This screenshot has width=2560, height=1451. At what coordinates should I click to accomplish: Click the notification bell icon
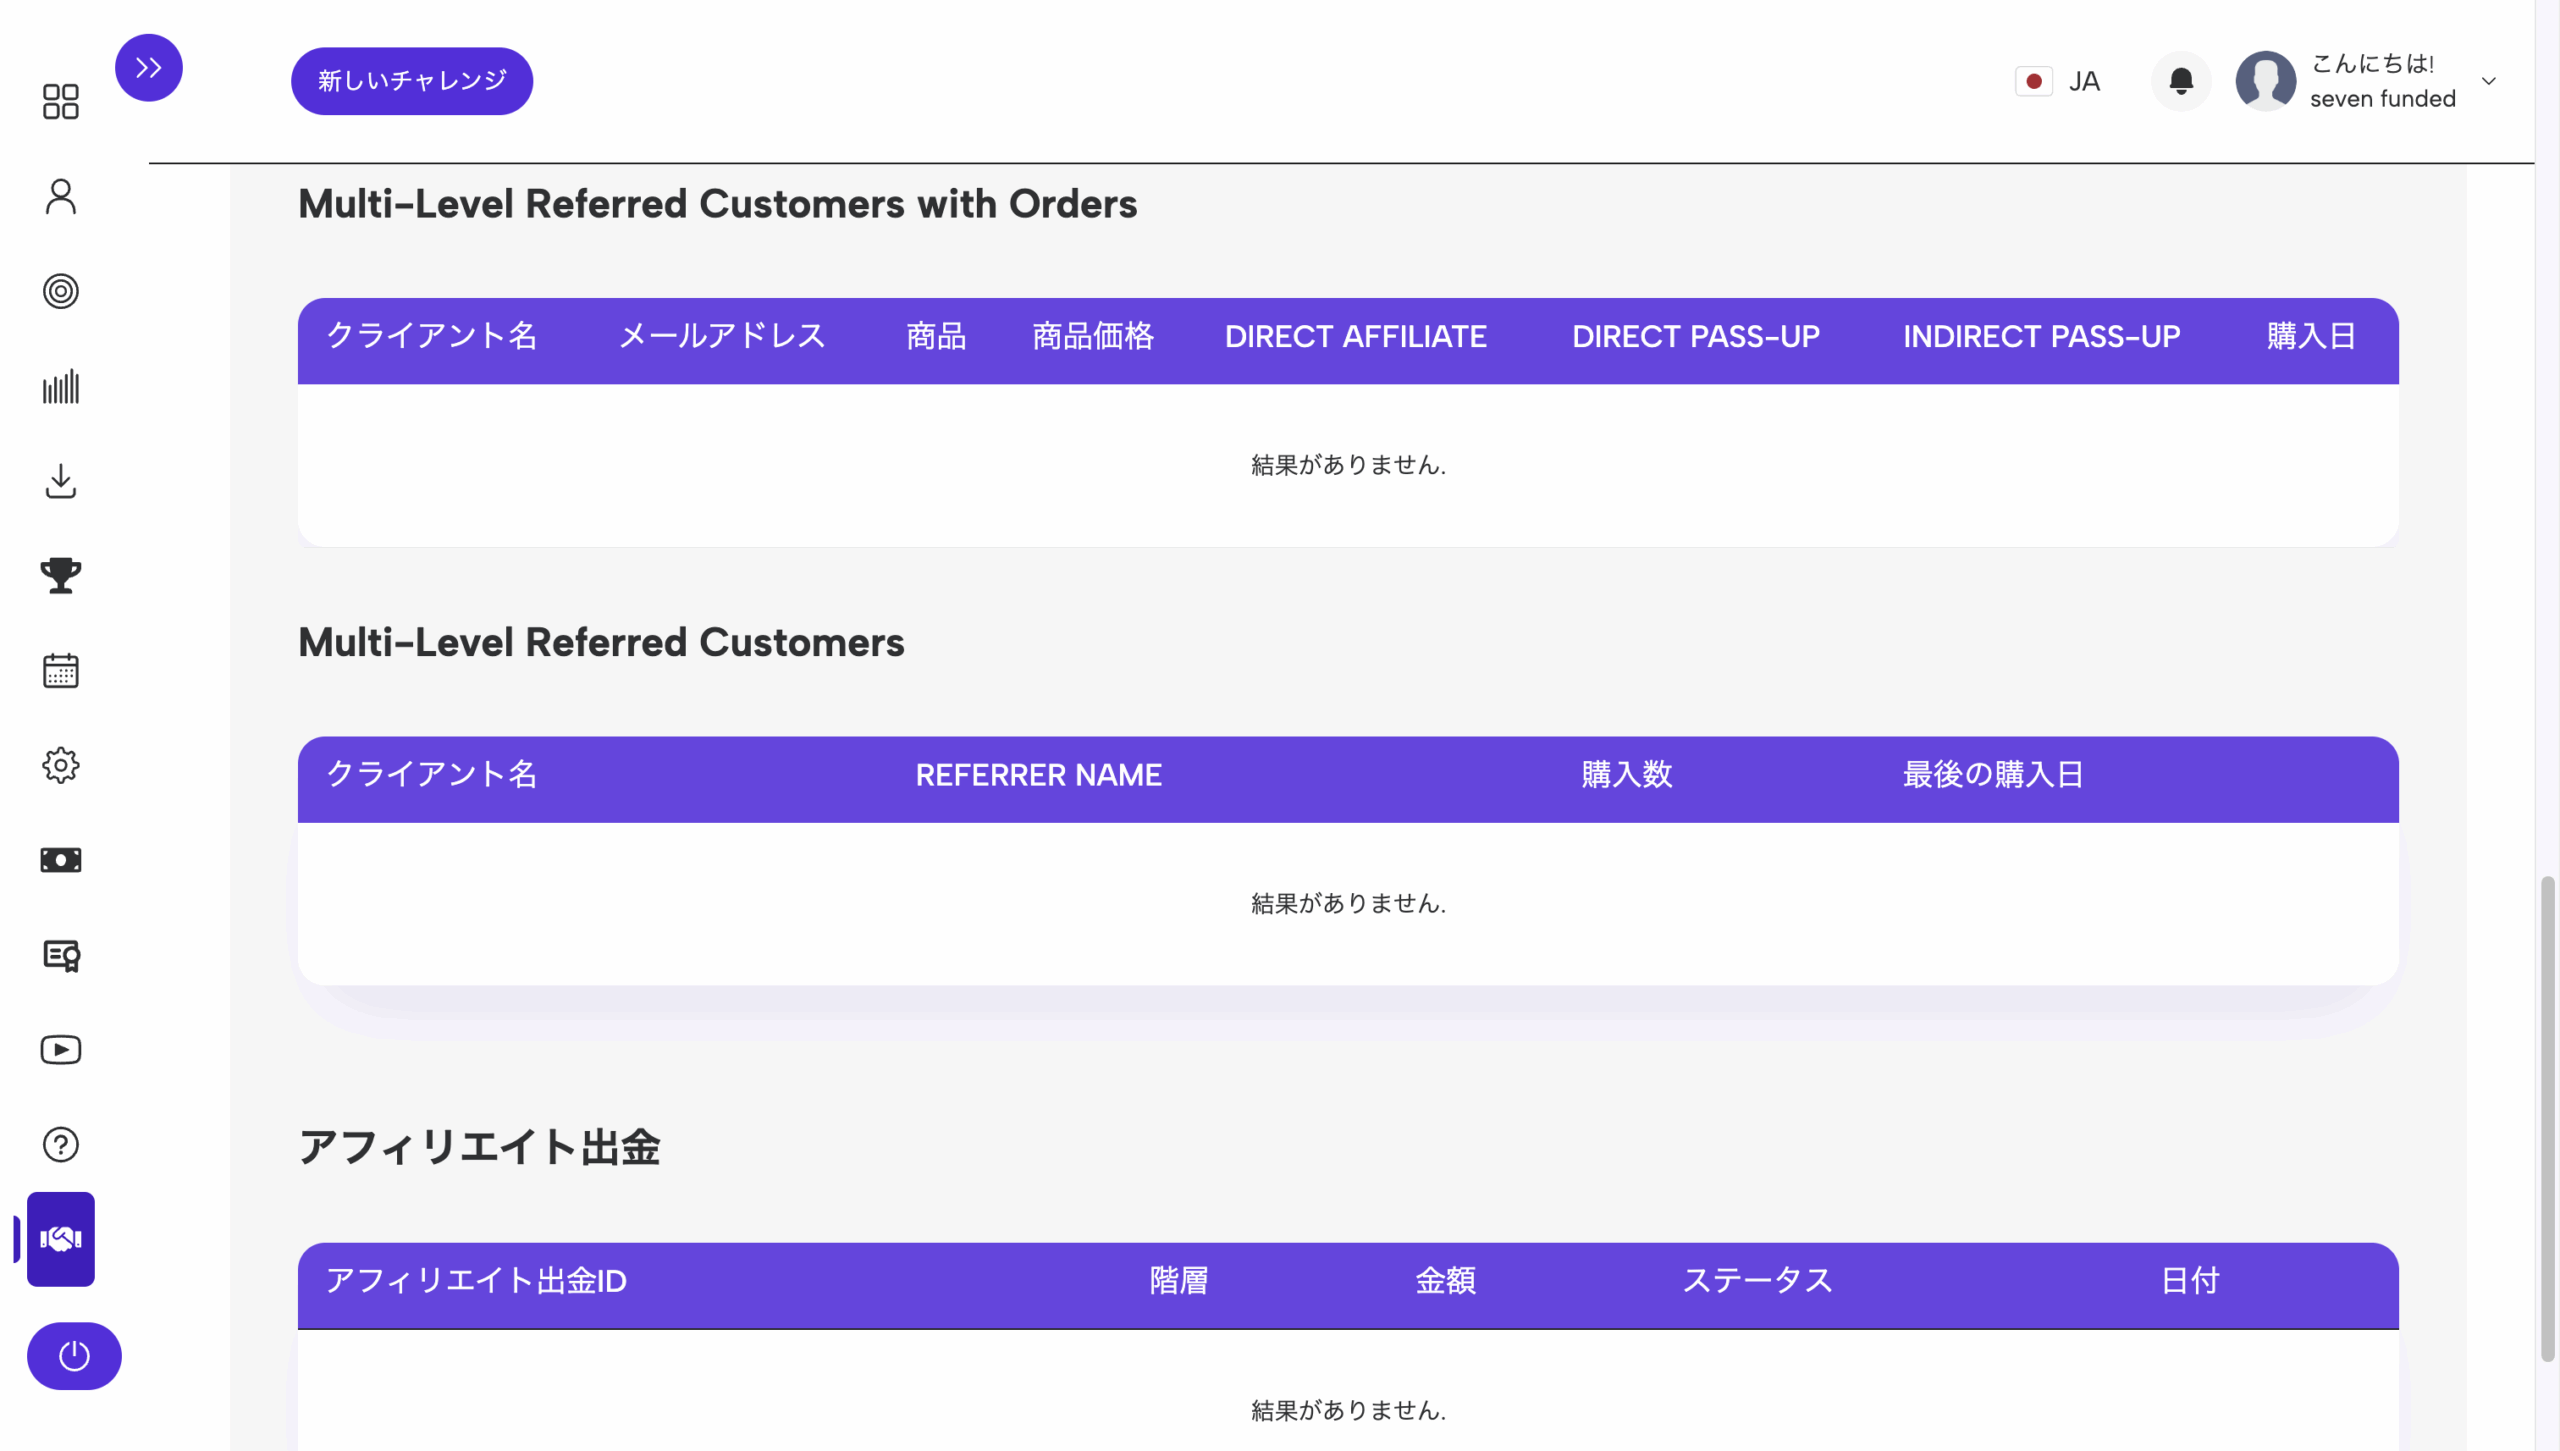coord(2181,81)
